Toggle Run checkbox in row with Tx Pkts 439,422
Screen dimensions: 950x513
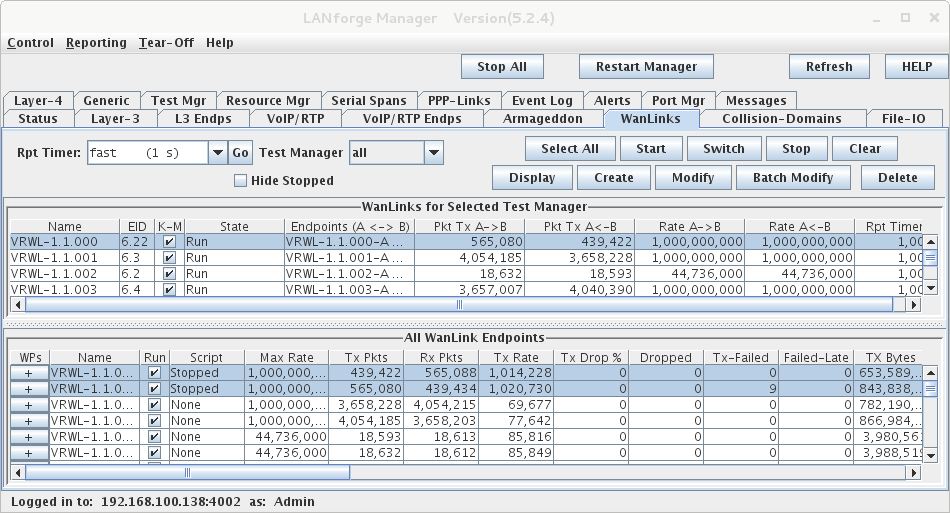click(x=154, y=372)
